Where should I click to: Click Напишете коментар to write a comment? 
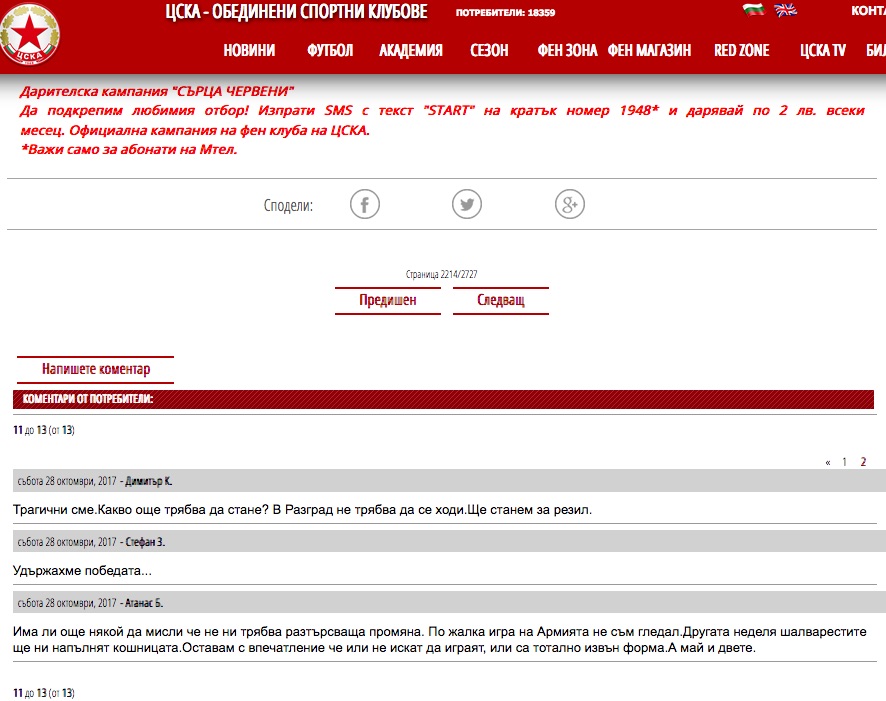[96, 369]
